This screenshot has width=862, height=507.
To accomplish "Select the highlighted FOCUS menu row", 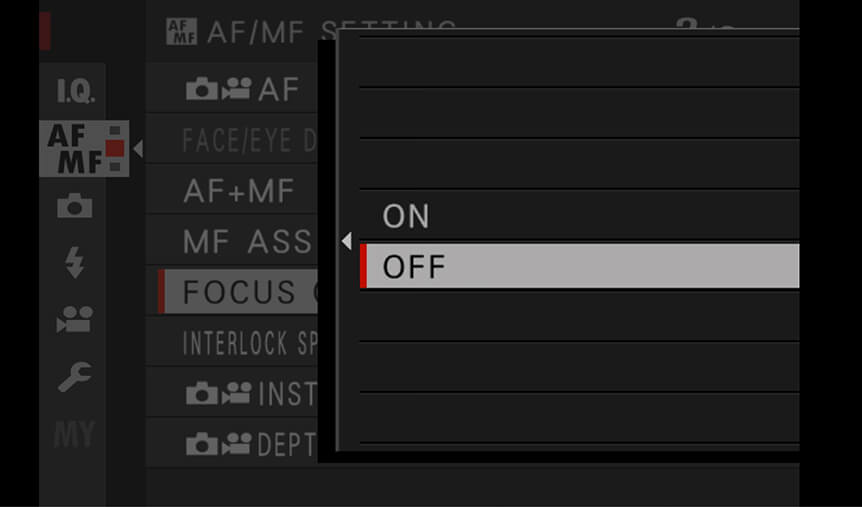I will tap(238, 291).
